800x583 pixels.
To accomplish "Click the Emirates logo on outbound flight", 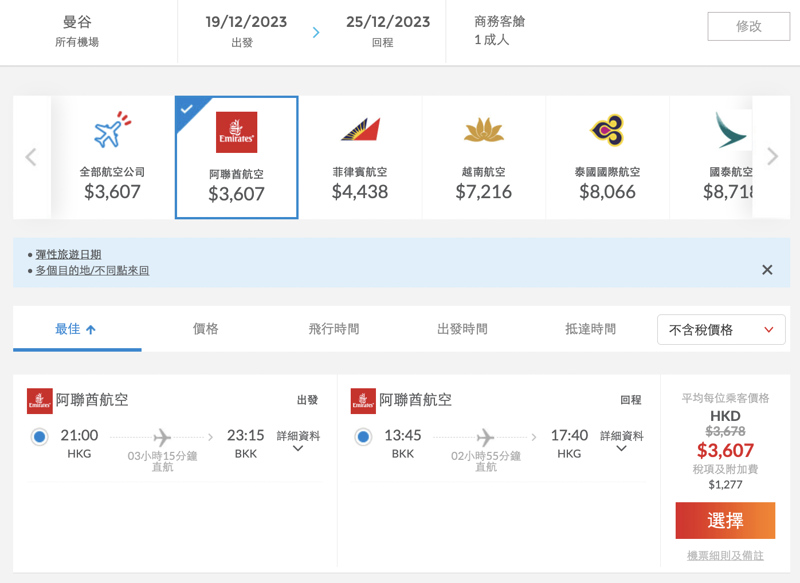I will coord(40,401).
